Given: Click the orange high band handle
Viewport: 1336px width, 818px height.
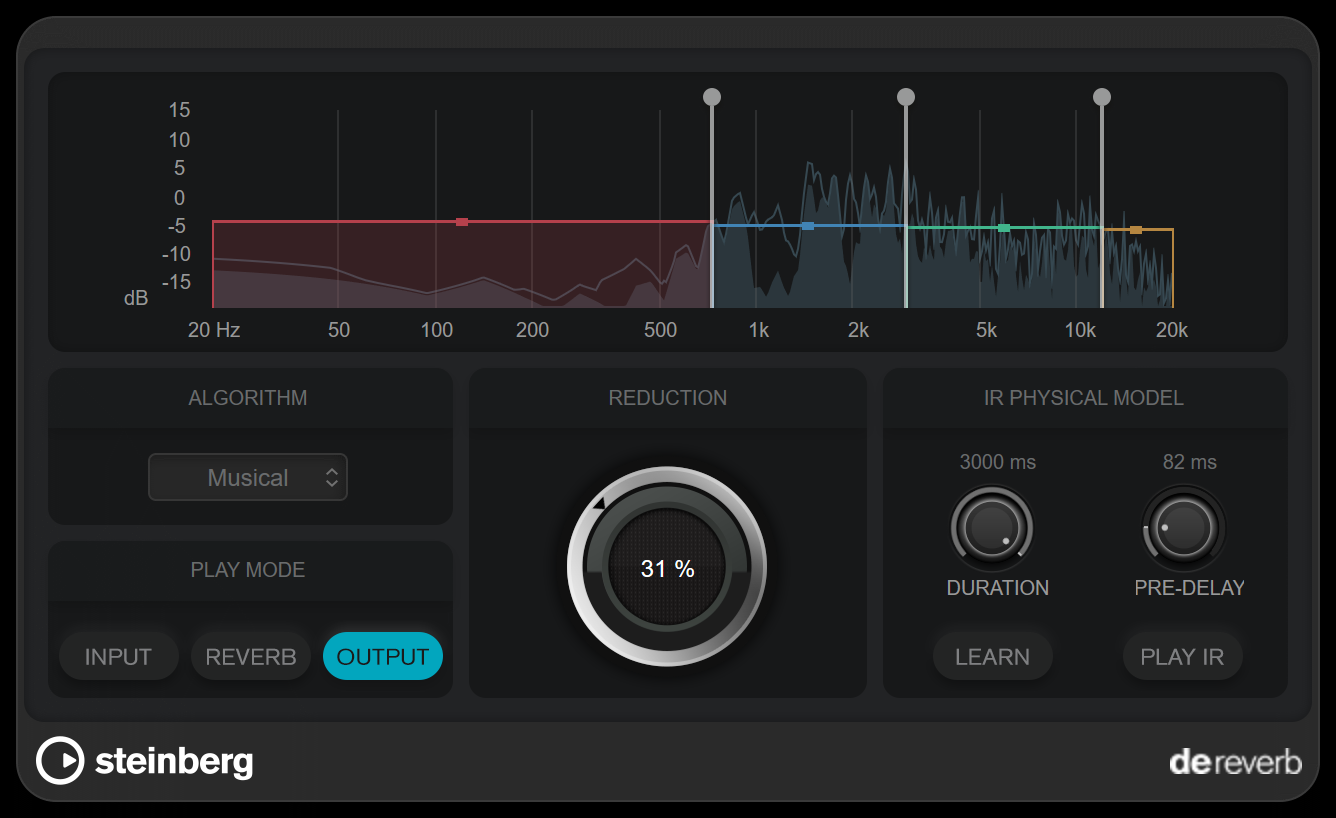Looking at the screenshot, I should tap(1136, 230).
